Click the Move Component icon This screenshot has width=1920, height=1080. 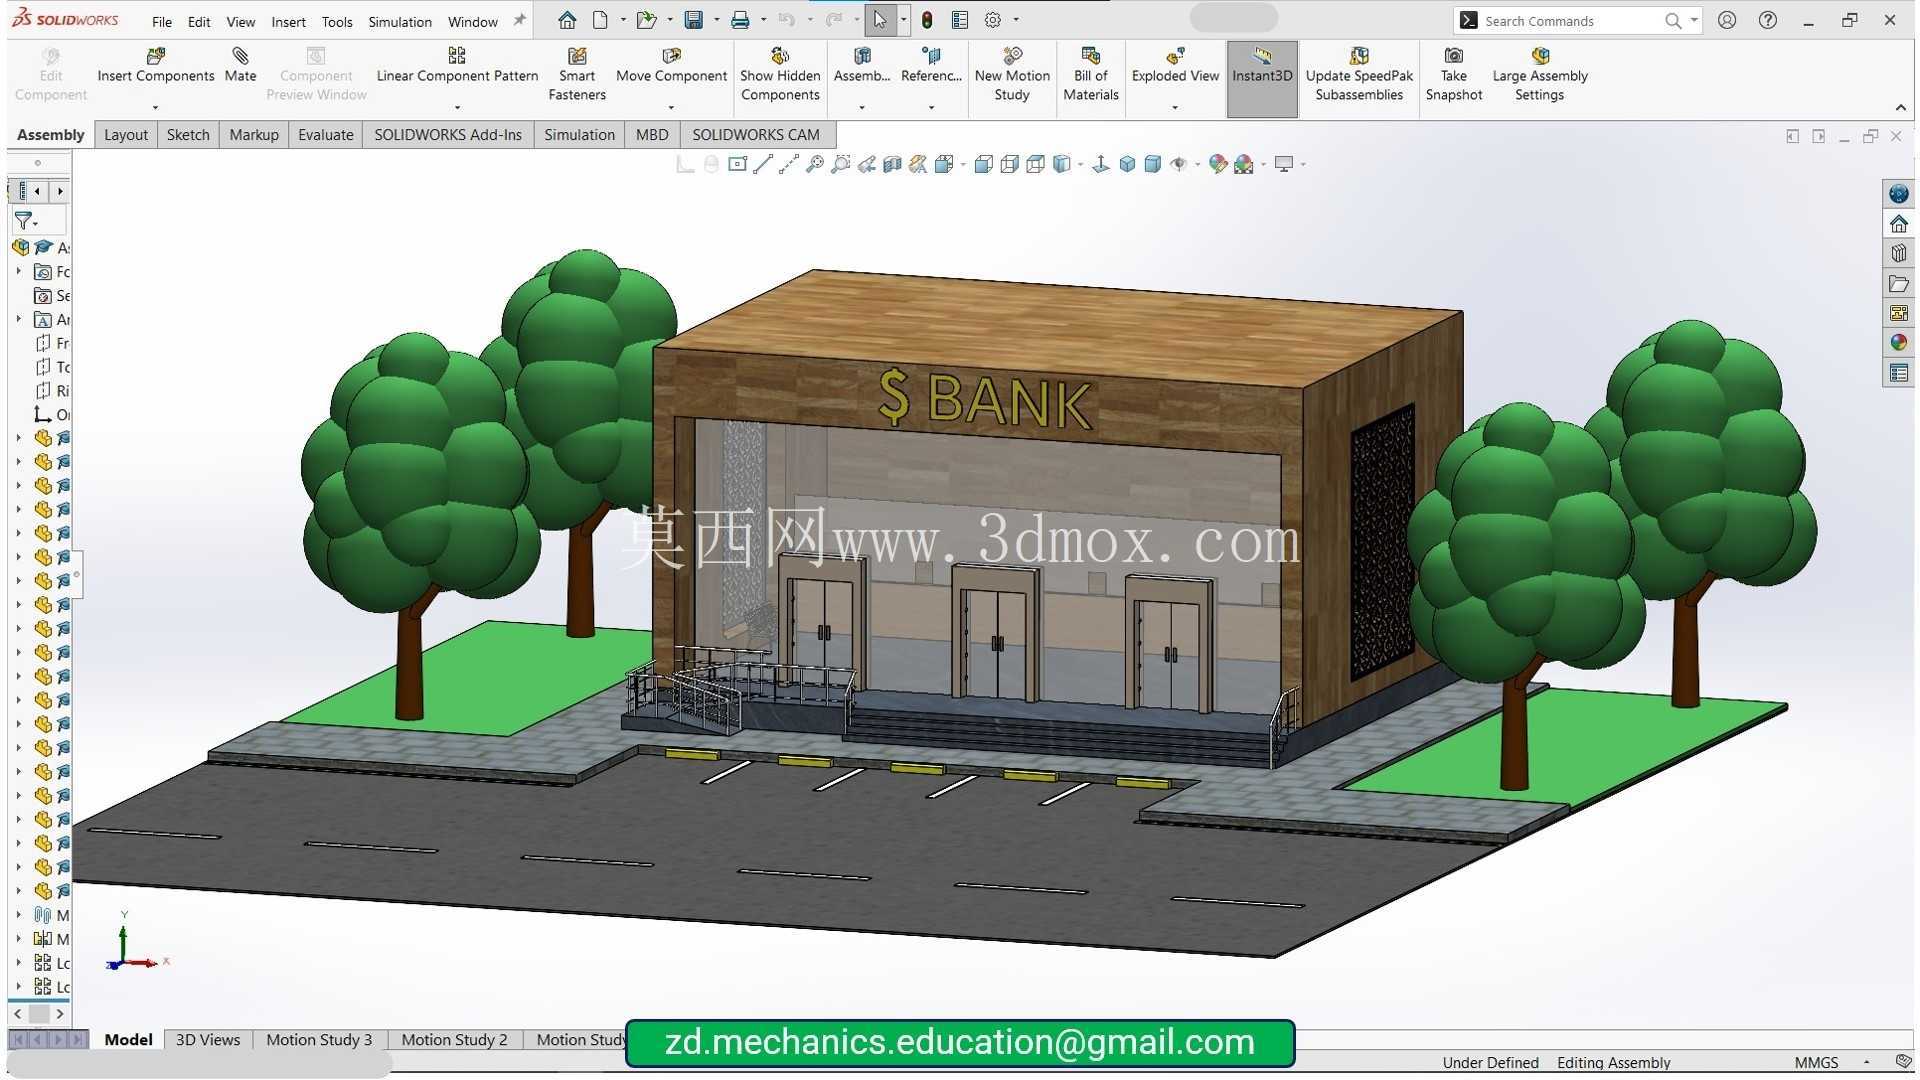[x=671, y=56]
